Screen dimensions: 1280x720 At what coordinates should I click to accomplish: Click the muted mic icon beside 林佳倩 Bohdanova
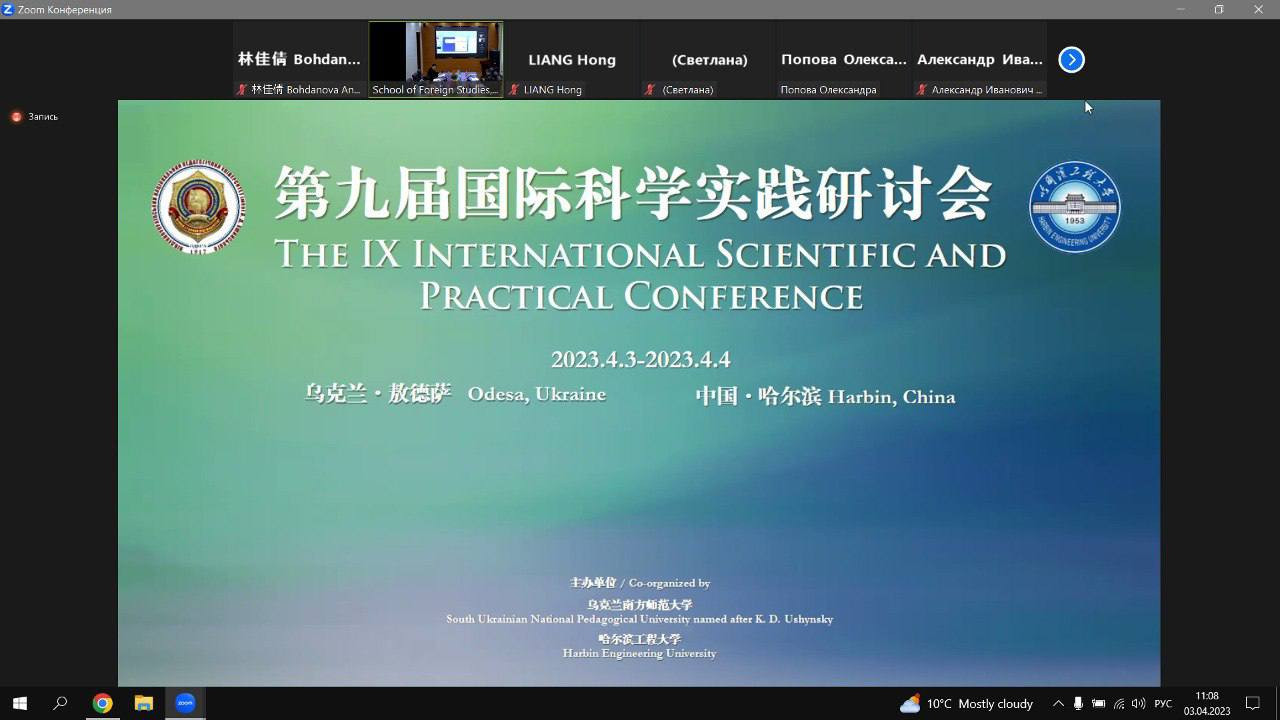click(x=242, y=90)
